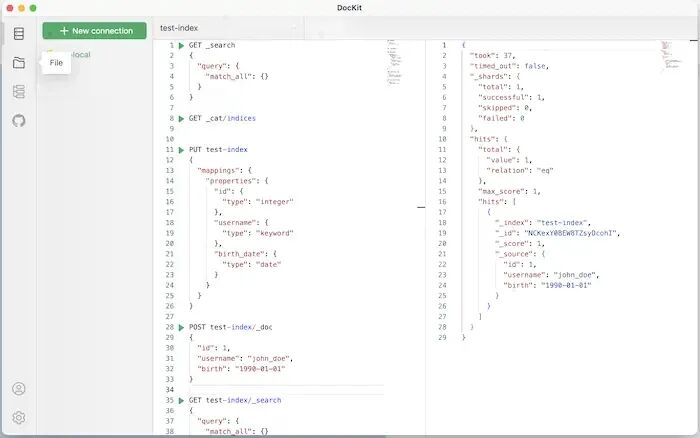Image resolution: width=700 pixels, height=438 pixels.
Task: Click "birth": "1990-01-01" in the editor
Action: [241, 369]
